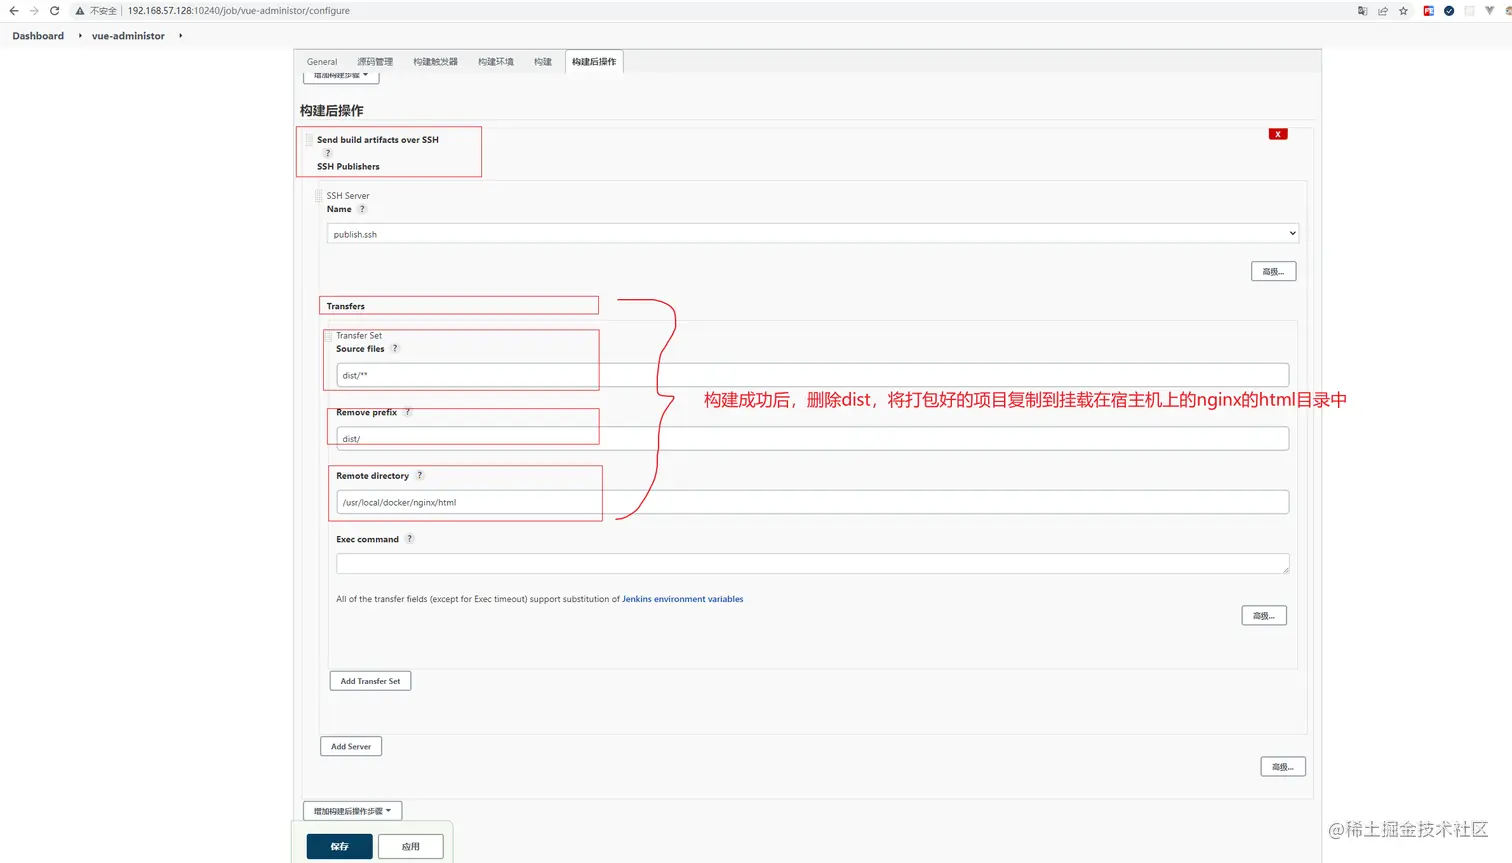Click into the Exec command text area

click(x=812, y=564)
